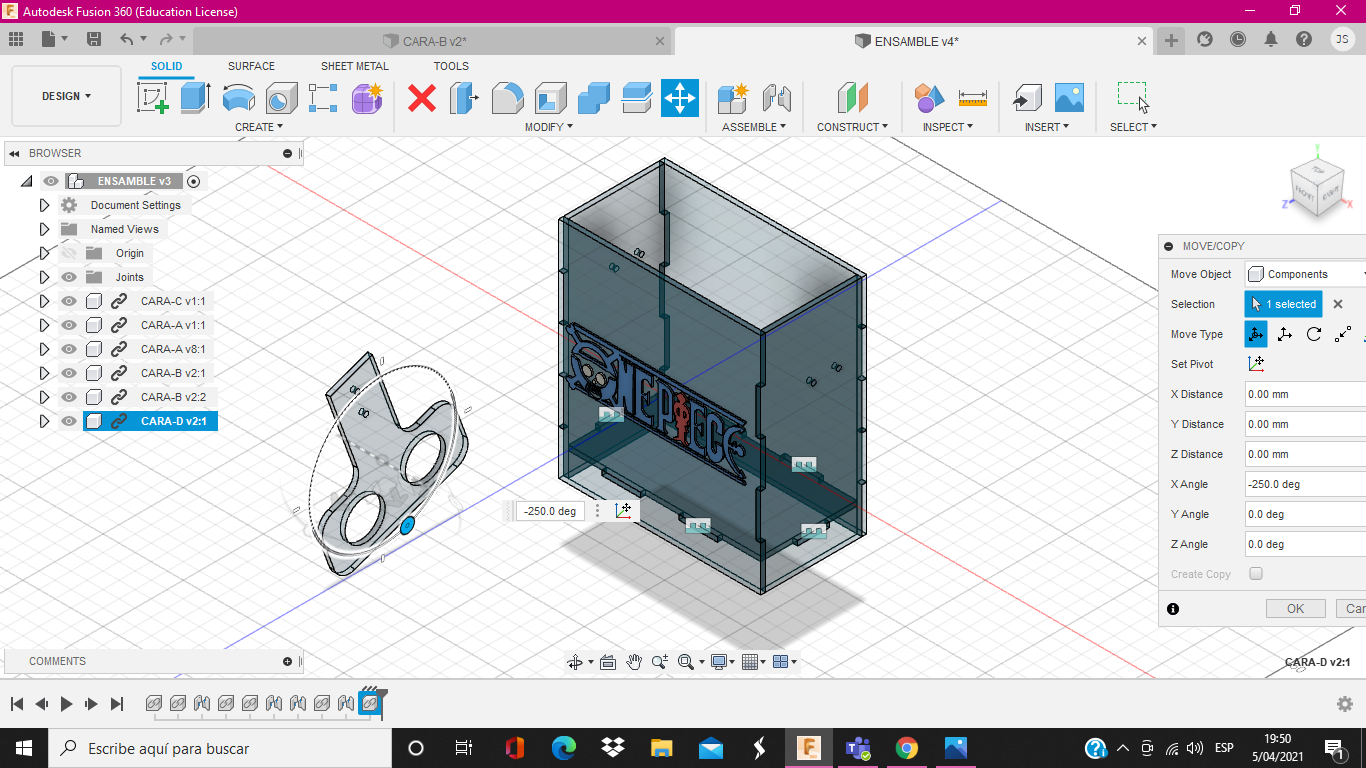Expand the CARA-D v2:1 tree node
This screenshot has width=1366, height=768.
pos(44,421)
